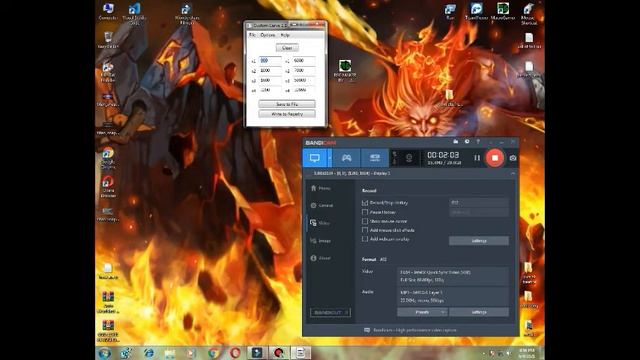Select the green-circle icon beside Custom Curve window
640x360 pixels.
click(x=345, y=70)
